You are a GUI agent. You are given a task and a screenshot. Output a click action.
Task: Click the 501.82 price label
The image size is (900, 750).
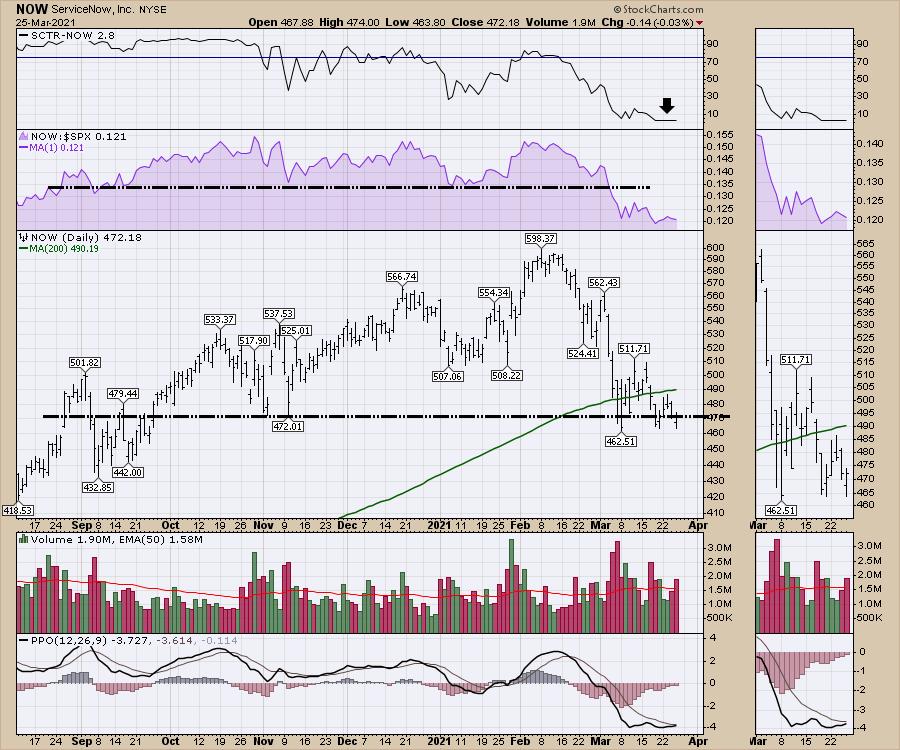pos(85,362)
